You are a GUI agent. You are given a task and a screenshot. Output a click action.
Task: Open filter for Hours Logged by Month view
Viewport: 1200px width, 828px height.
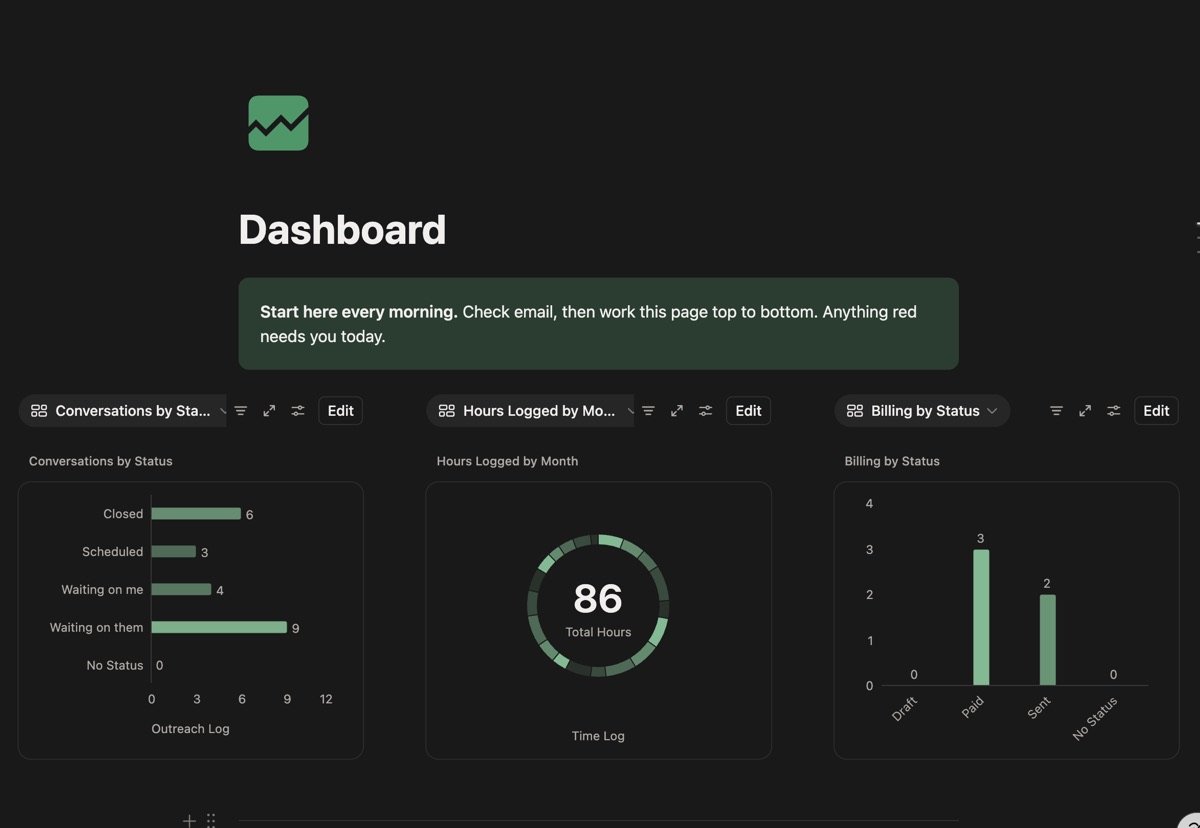(648, 411)
